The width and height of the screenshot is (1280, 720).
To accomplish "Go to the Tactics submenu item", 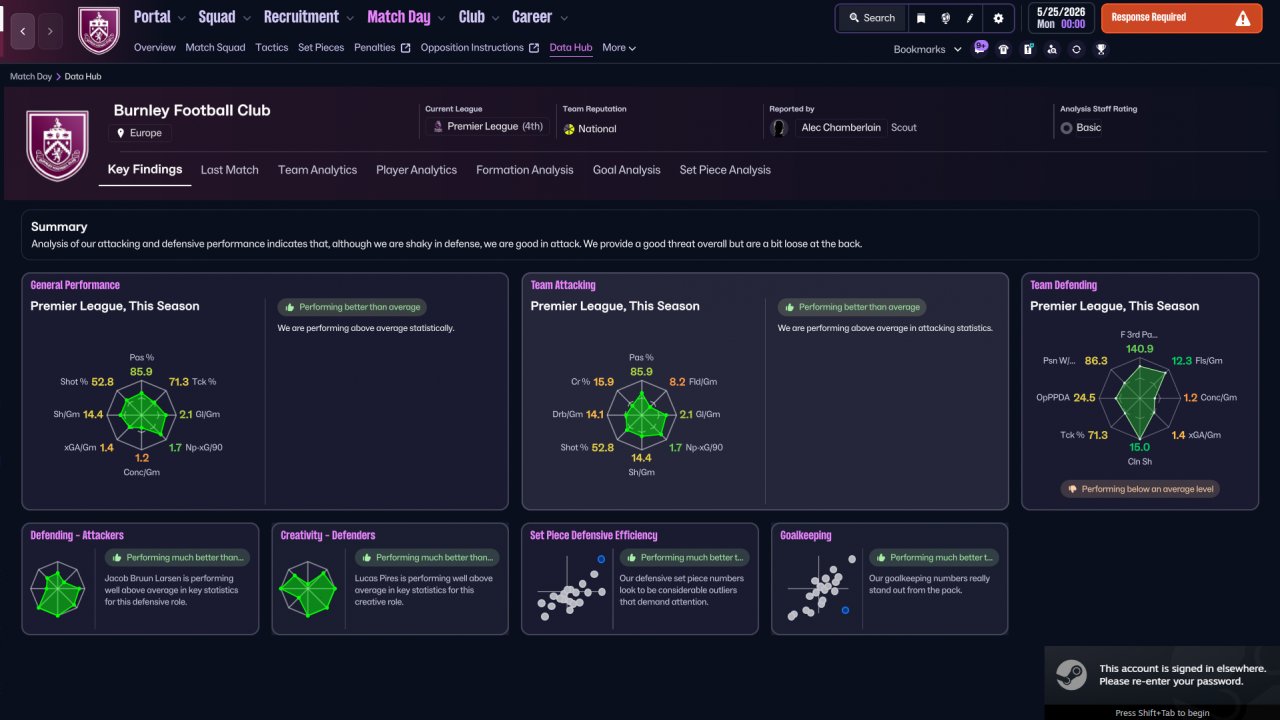I will (272, 48).
